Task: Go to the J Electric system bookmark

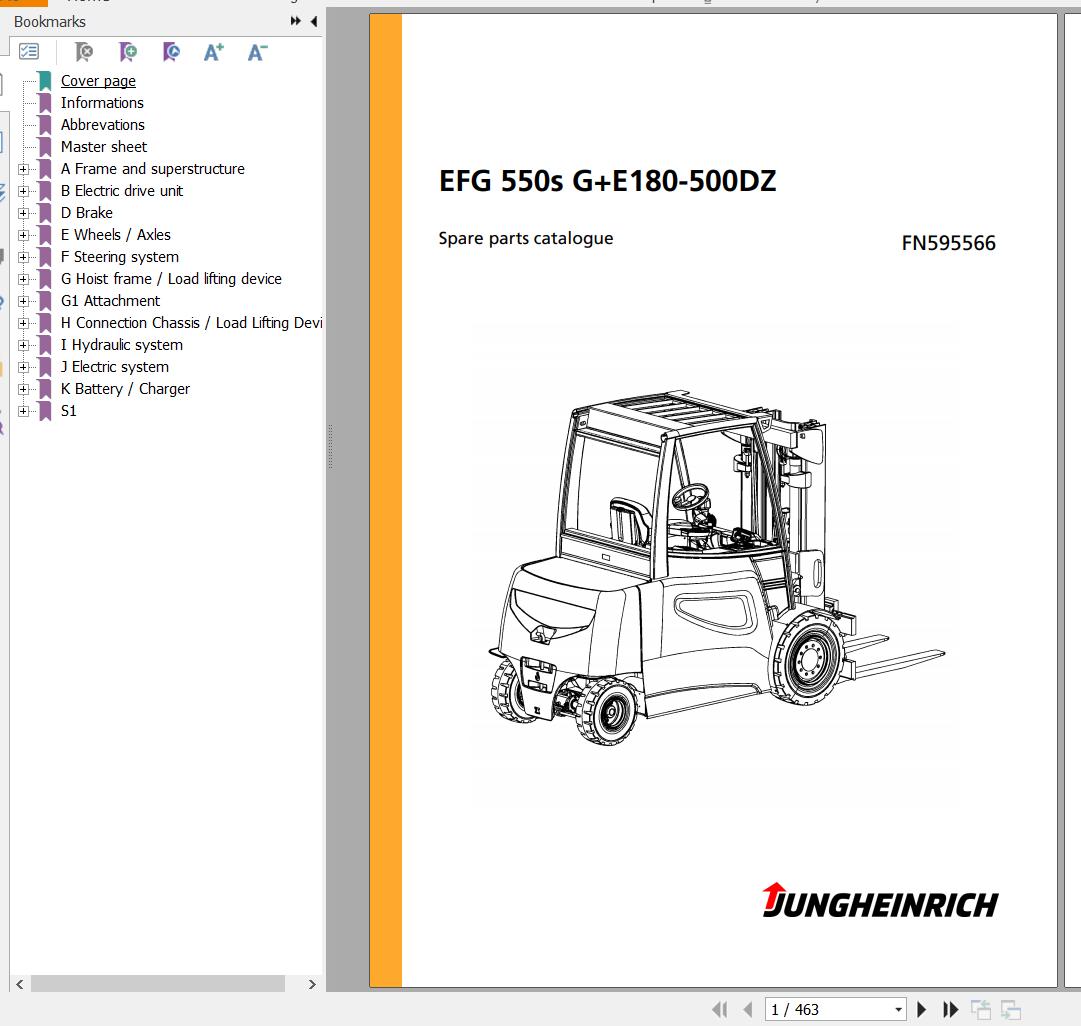Action: (114, 367)
